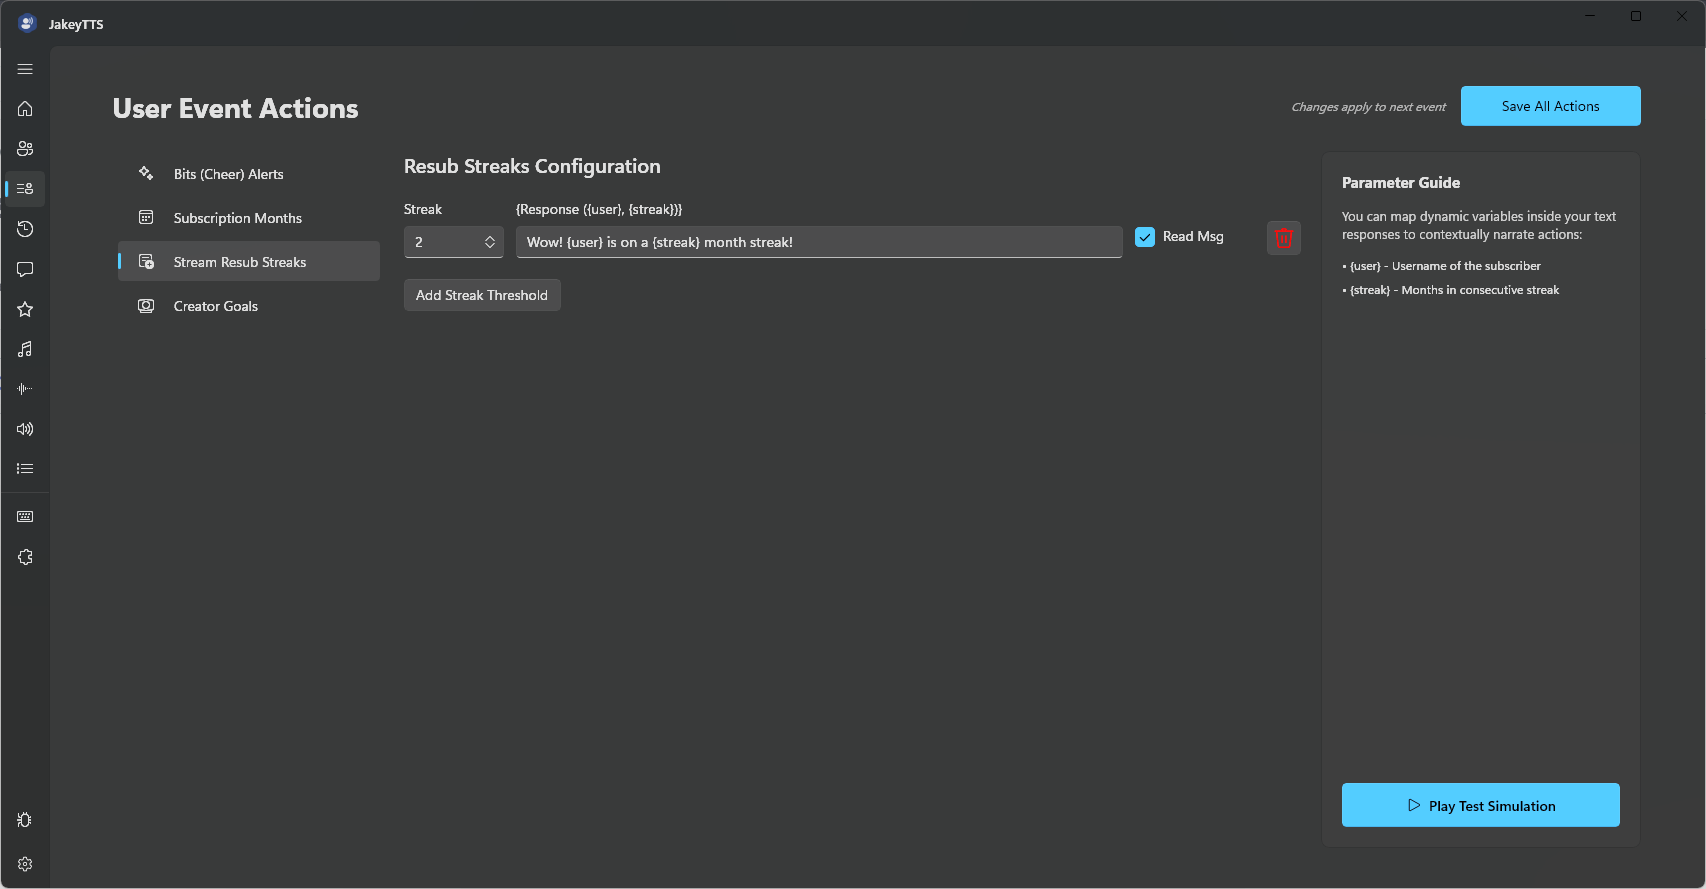Click the User Event Actions page title

pyautogui.click(x=235, y=108)
